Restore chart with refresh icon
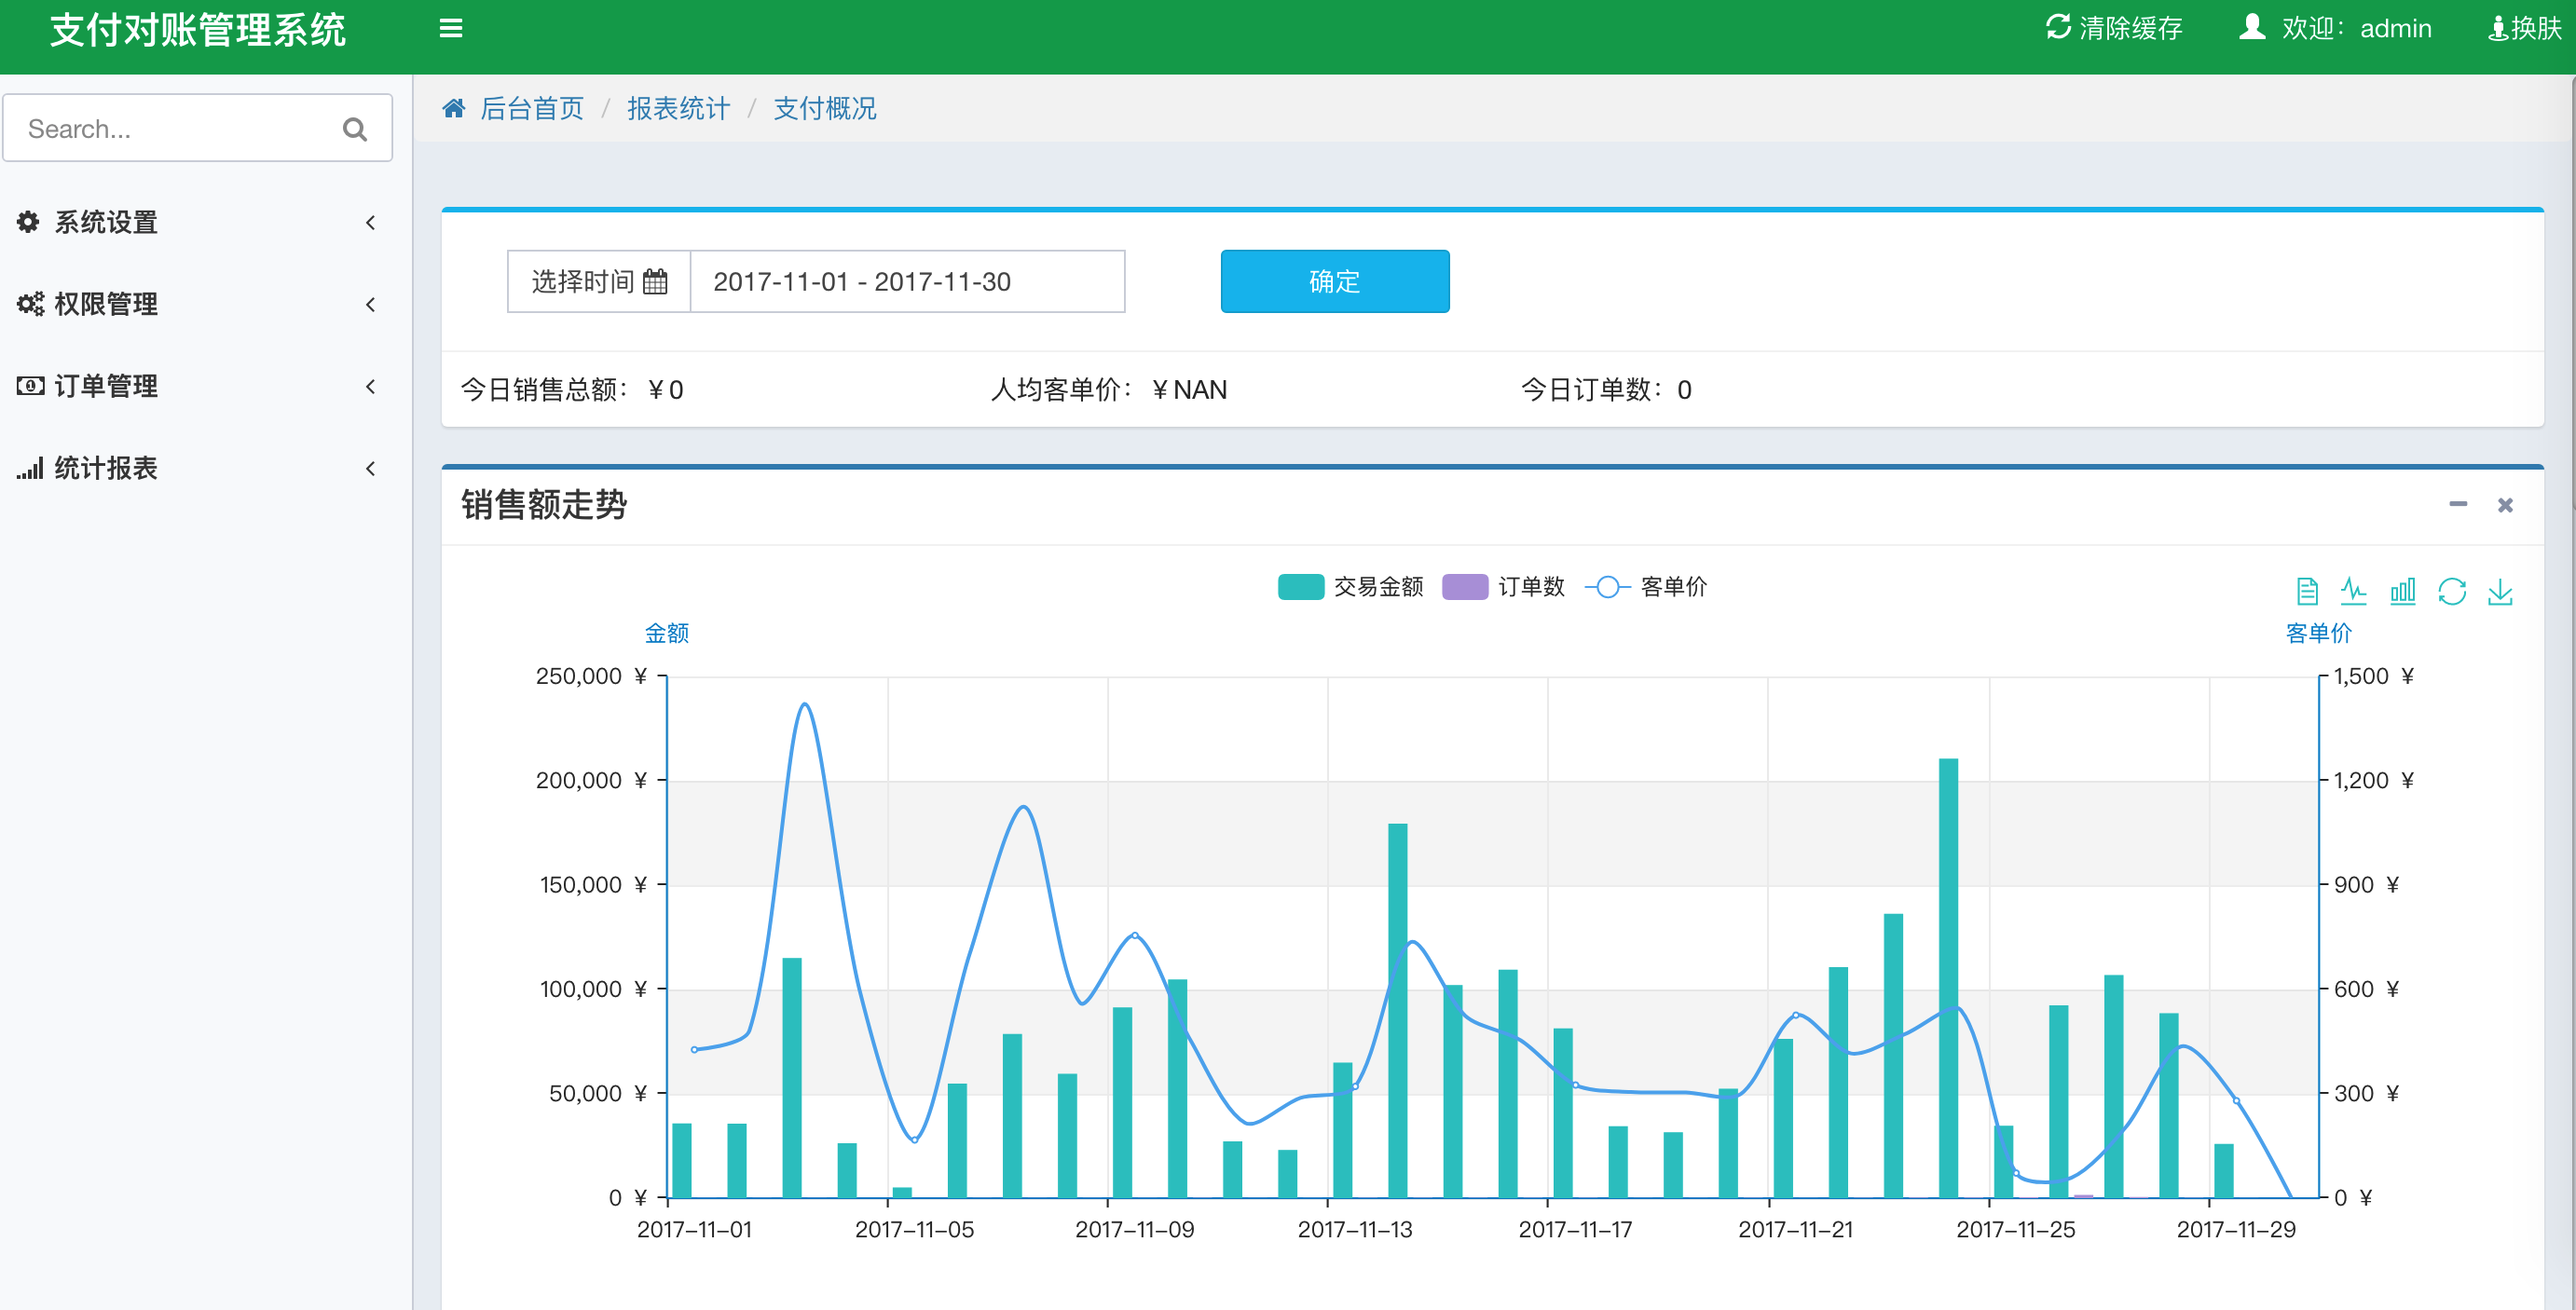2576x1310 pixels. tap(2452, 591)
